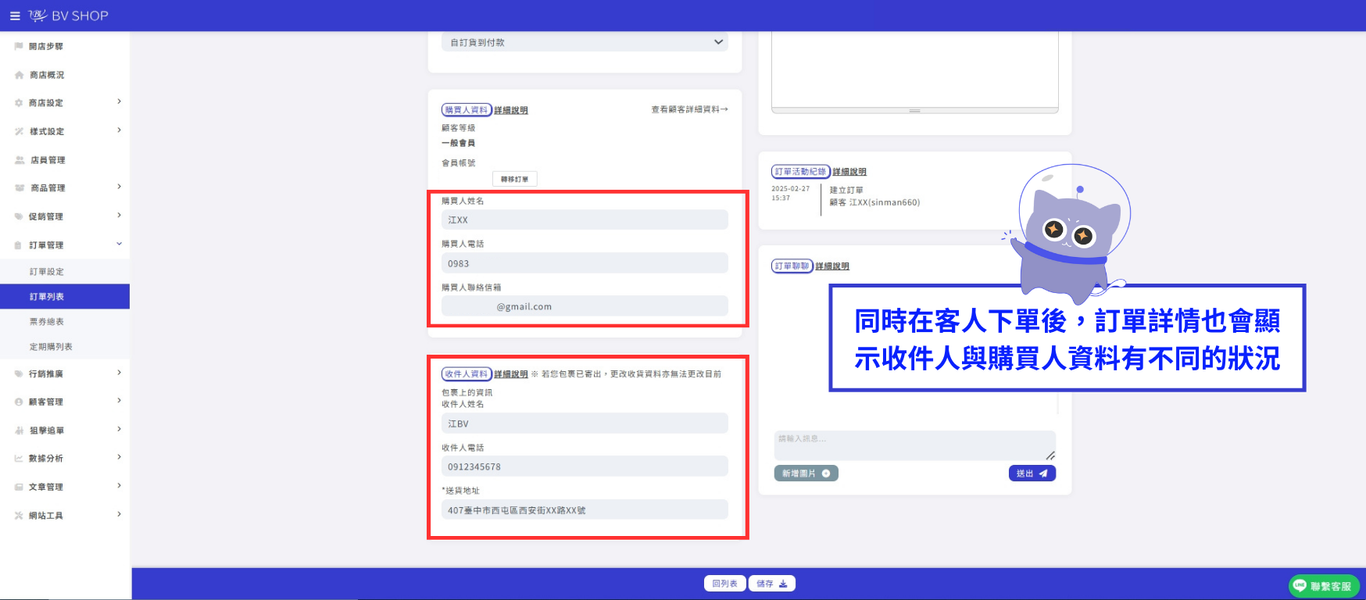The image size is (1366, 600).
Task: Click the 樣式設定 brush icon
Action: (19, 132)
